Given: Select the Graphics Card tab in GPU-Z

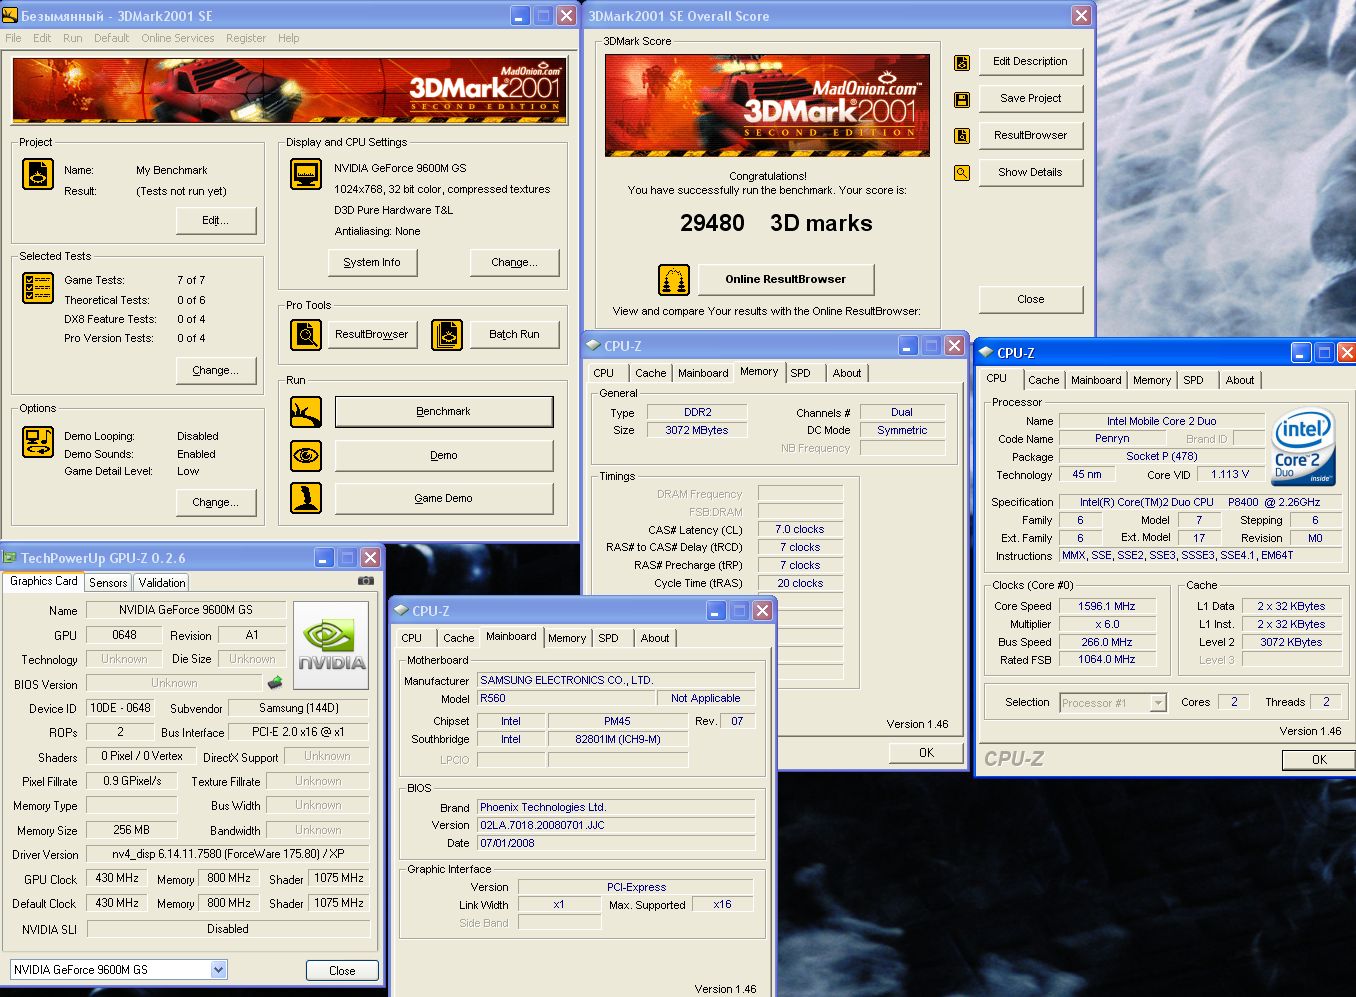Looking at the screenshot, I should point(44,581).
